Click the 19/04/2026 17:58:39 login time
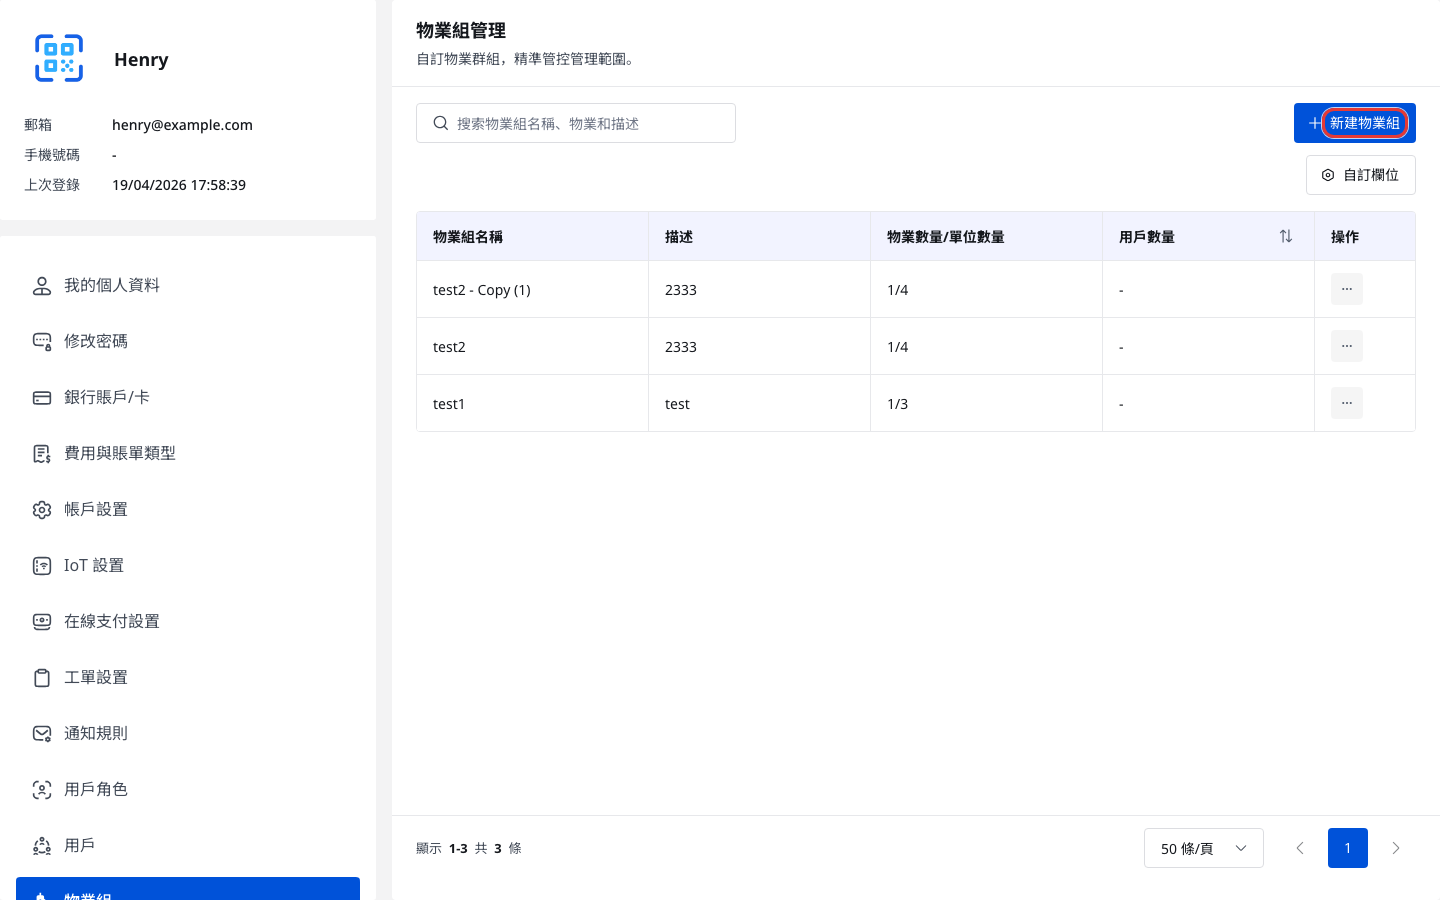The width and height of the screenshot is (1440, 900). point(179,185)
